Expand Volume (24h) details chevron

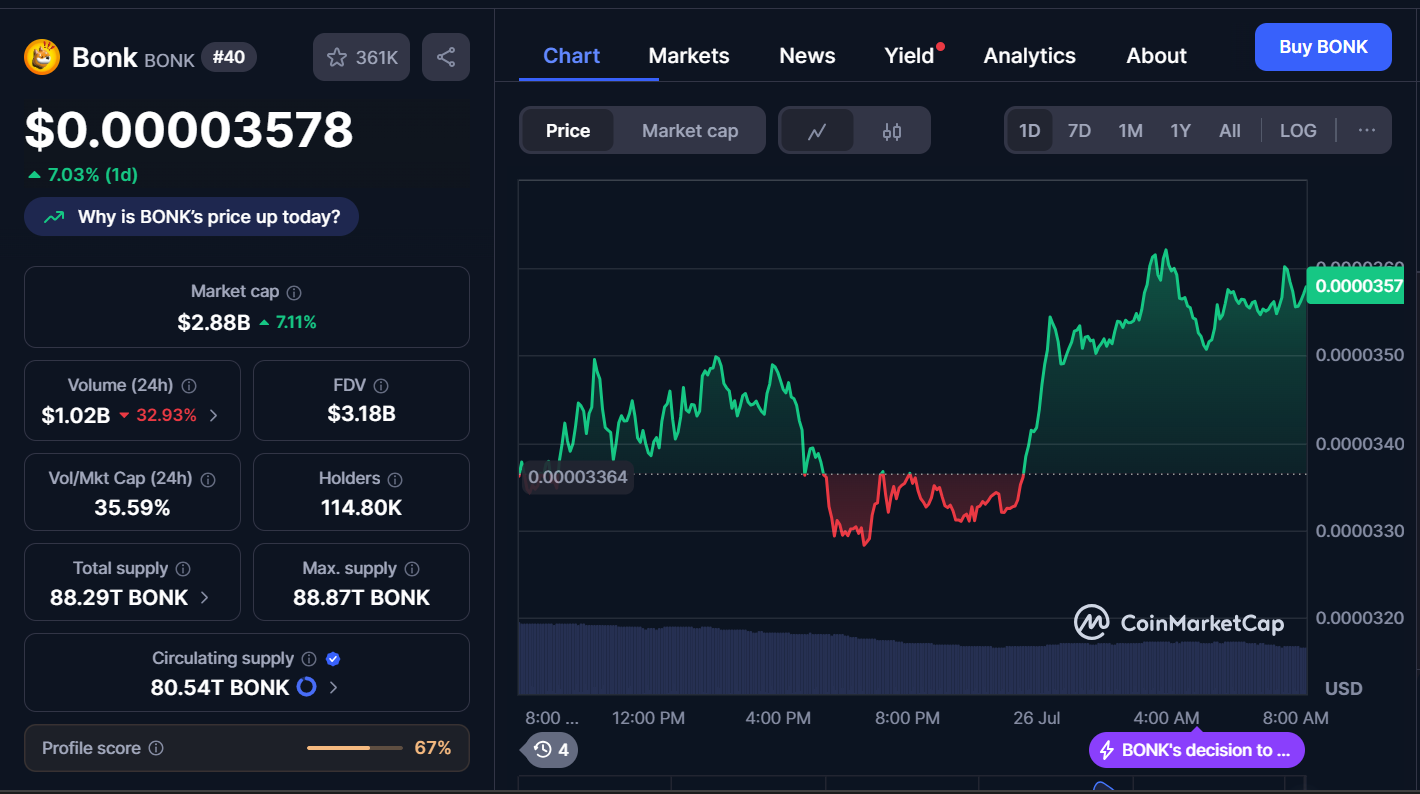(213, 415)
